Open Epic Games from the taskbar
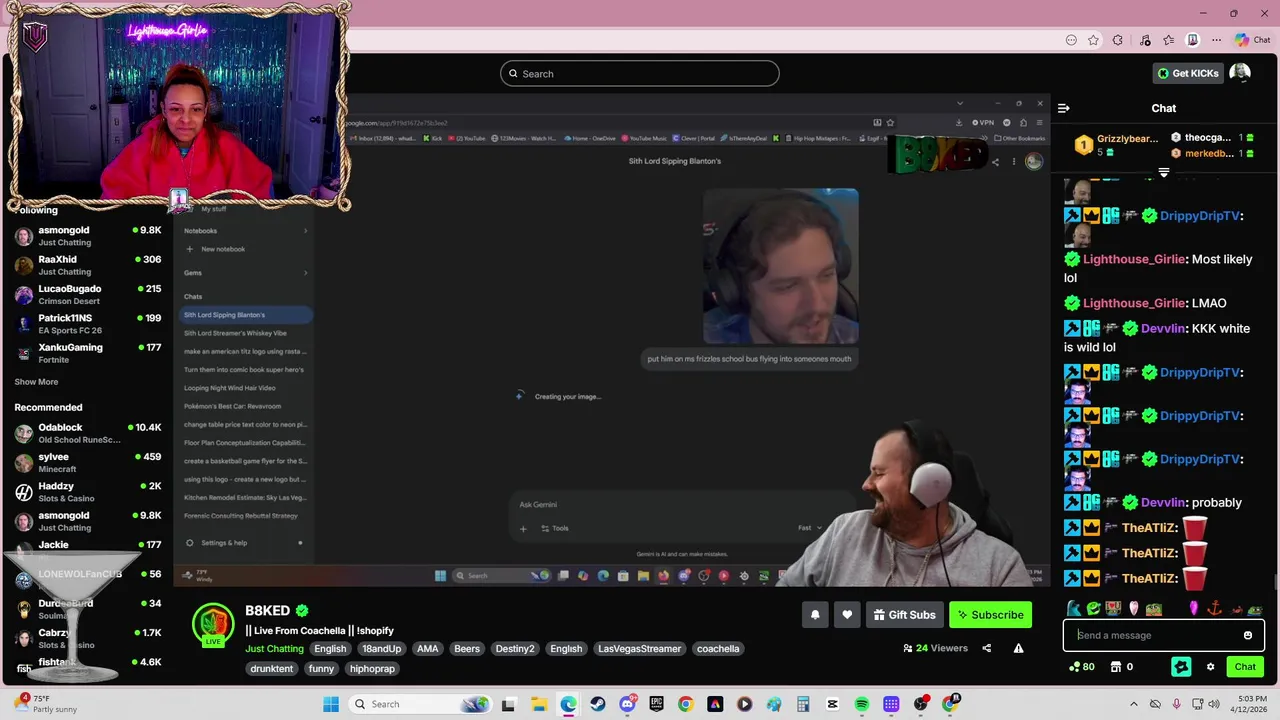The height and width of the screenshot is (720, 1280). [x=657, y=704]
